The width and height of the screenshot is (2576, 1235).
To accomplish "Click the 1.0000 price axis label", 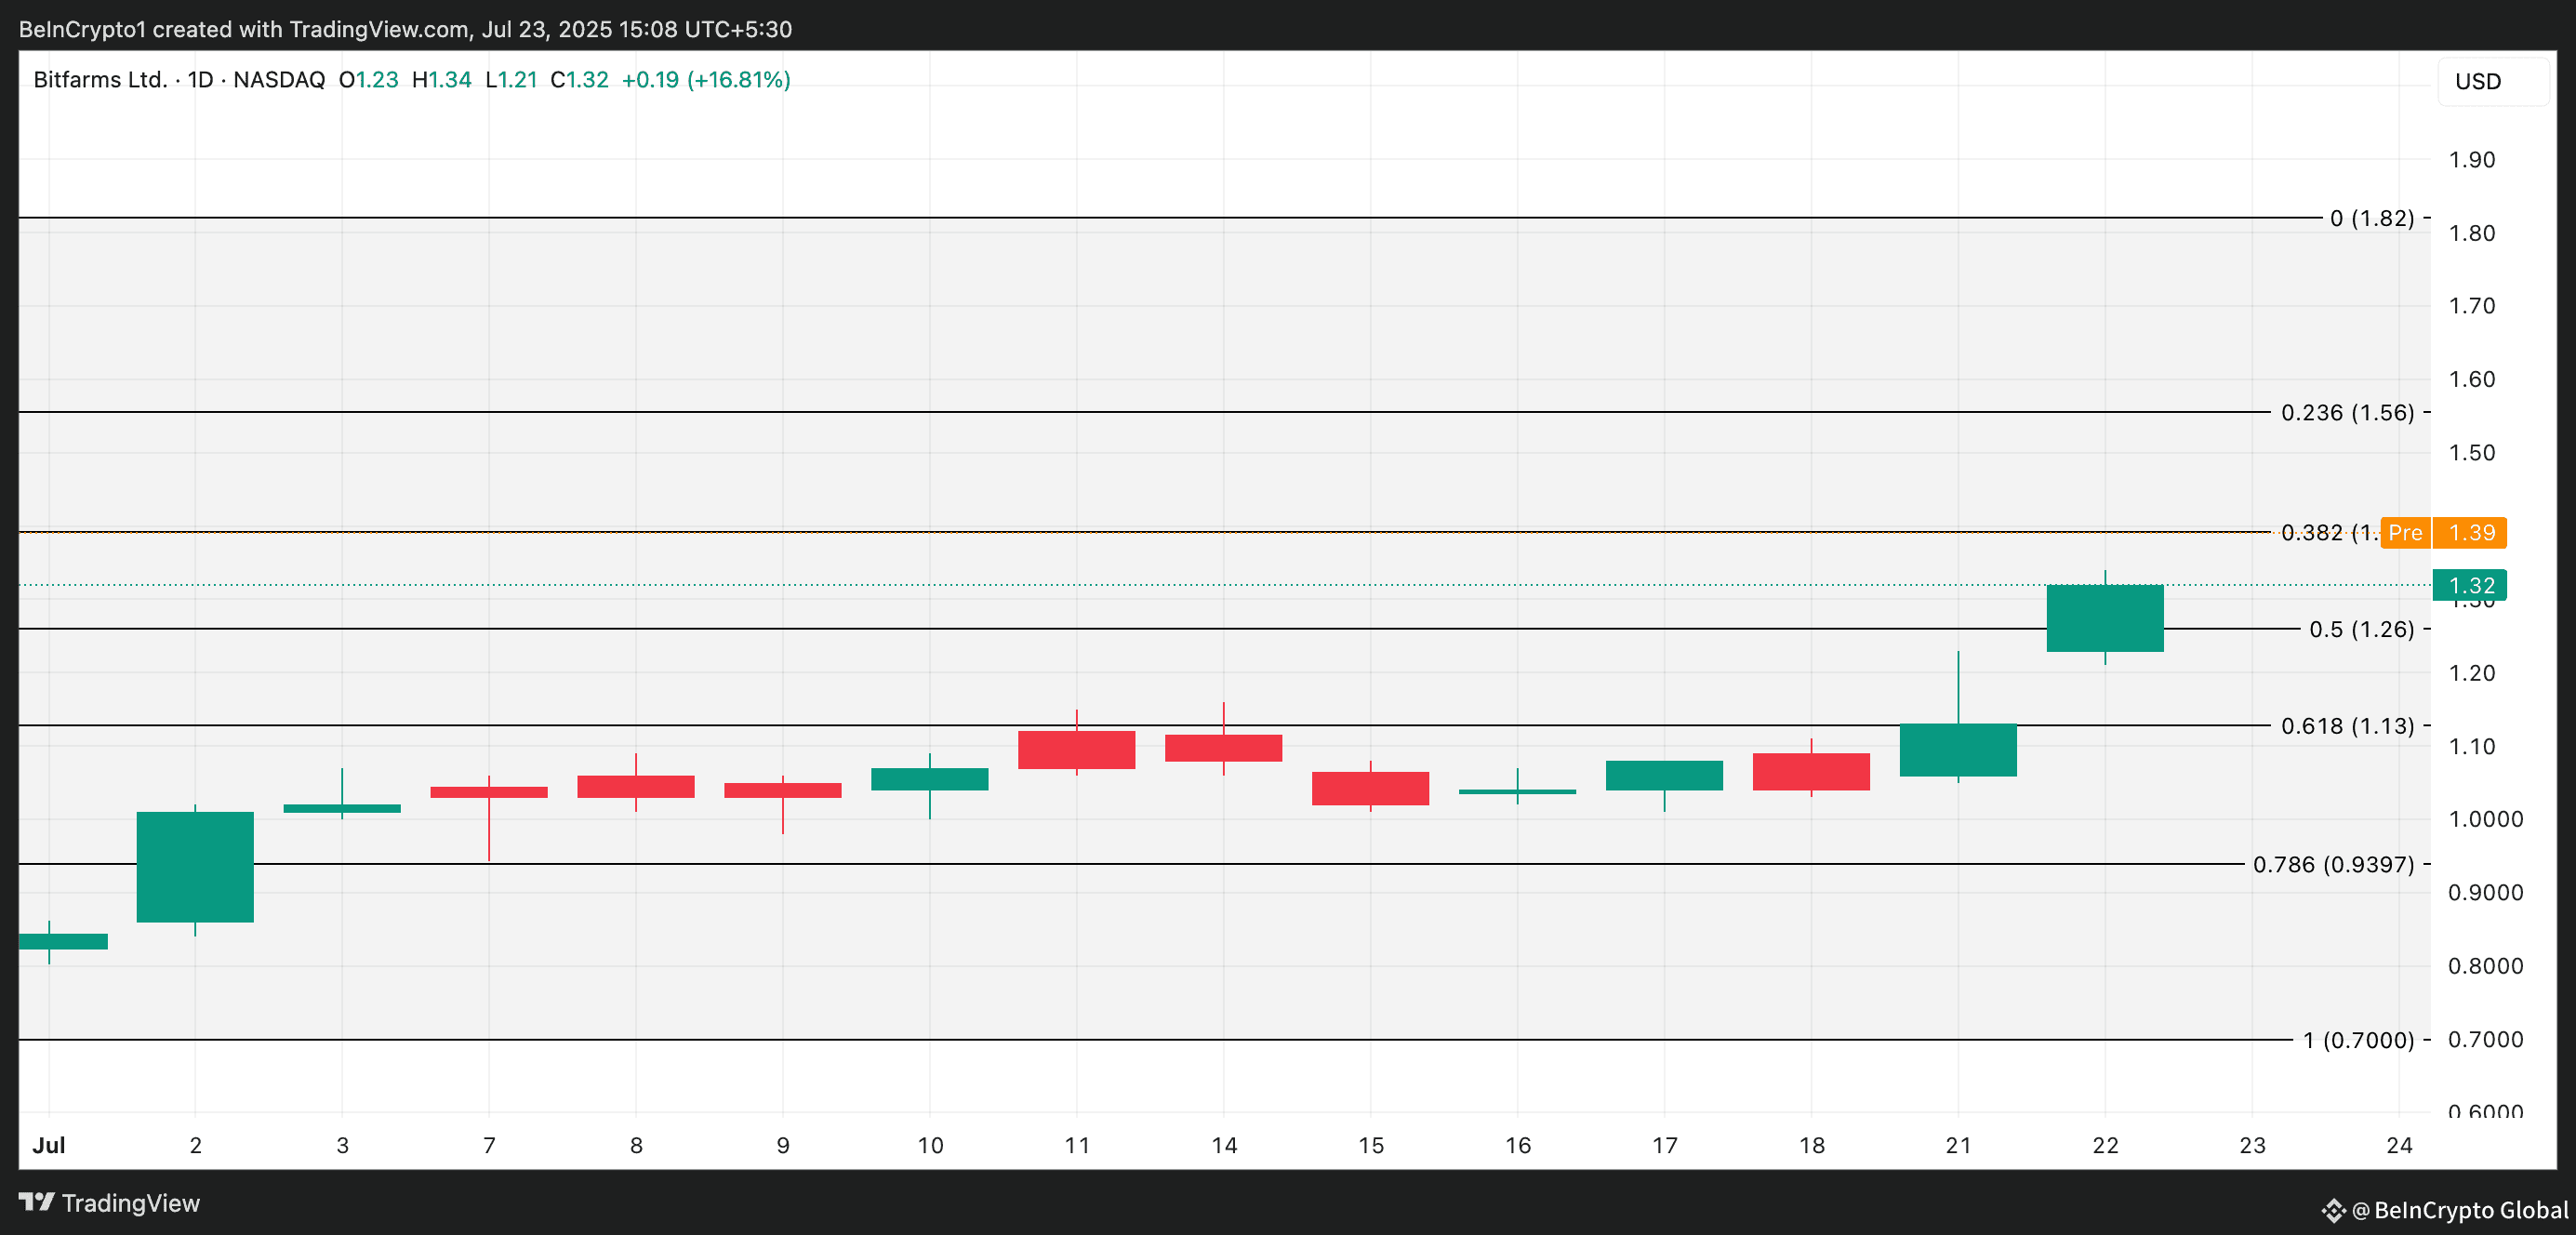I will (2485, 819).
